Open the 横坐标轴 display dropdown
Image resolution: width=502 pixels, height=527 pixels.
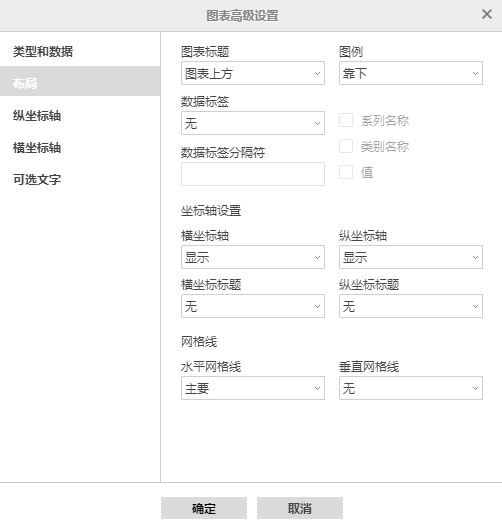[253, 257]
